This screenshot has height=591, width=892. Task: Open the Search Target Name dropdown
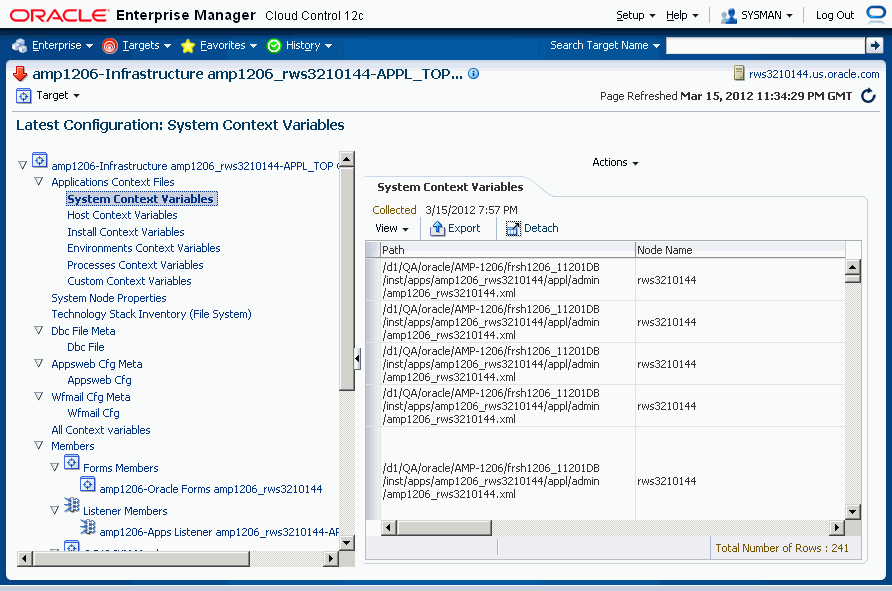coord(605,46)
